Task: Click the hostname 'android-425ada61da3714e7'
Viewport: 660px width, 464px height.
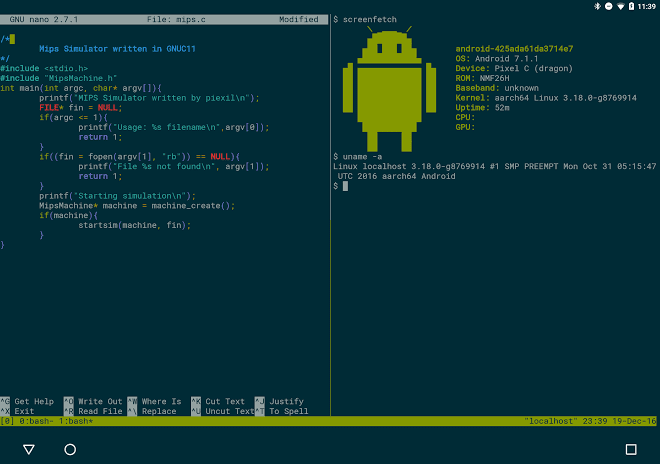Action: coord(514,49)
